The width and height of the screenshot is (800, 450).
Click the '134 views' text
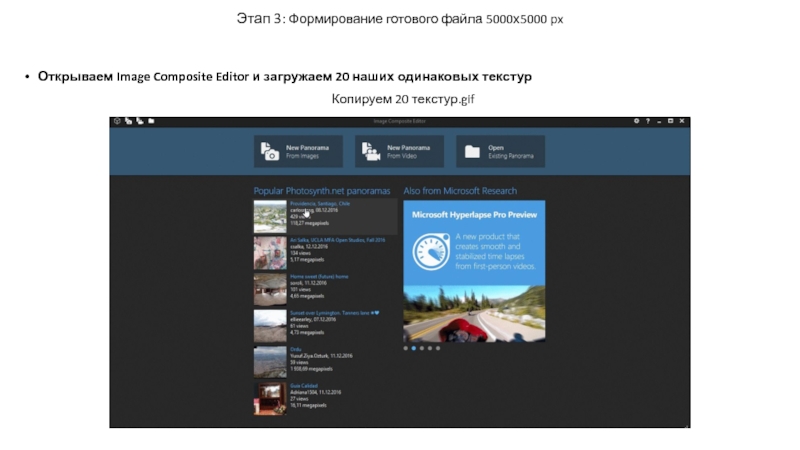pyautogui.click(x=301, y=253)
